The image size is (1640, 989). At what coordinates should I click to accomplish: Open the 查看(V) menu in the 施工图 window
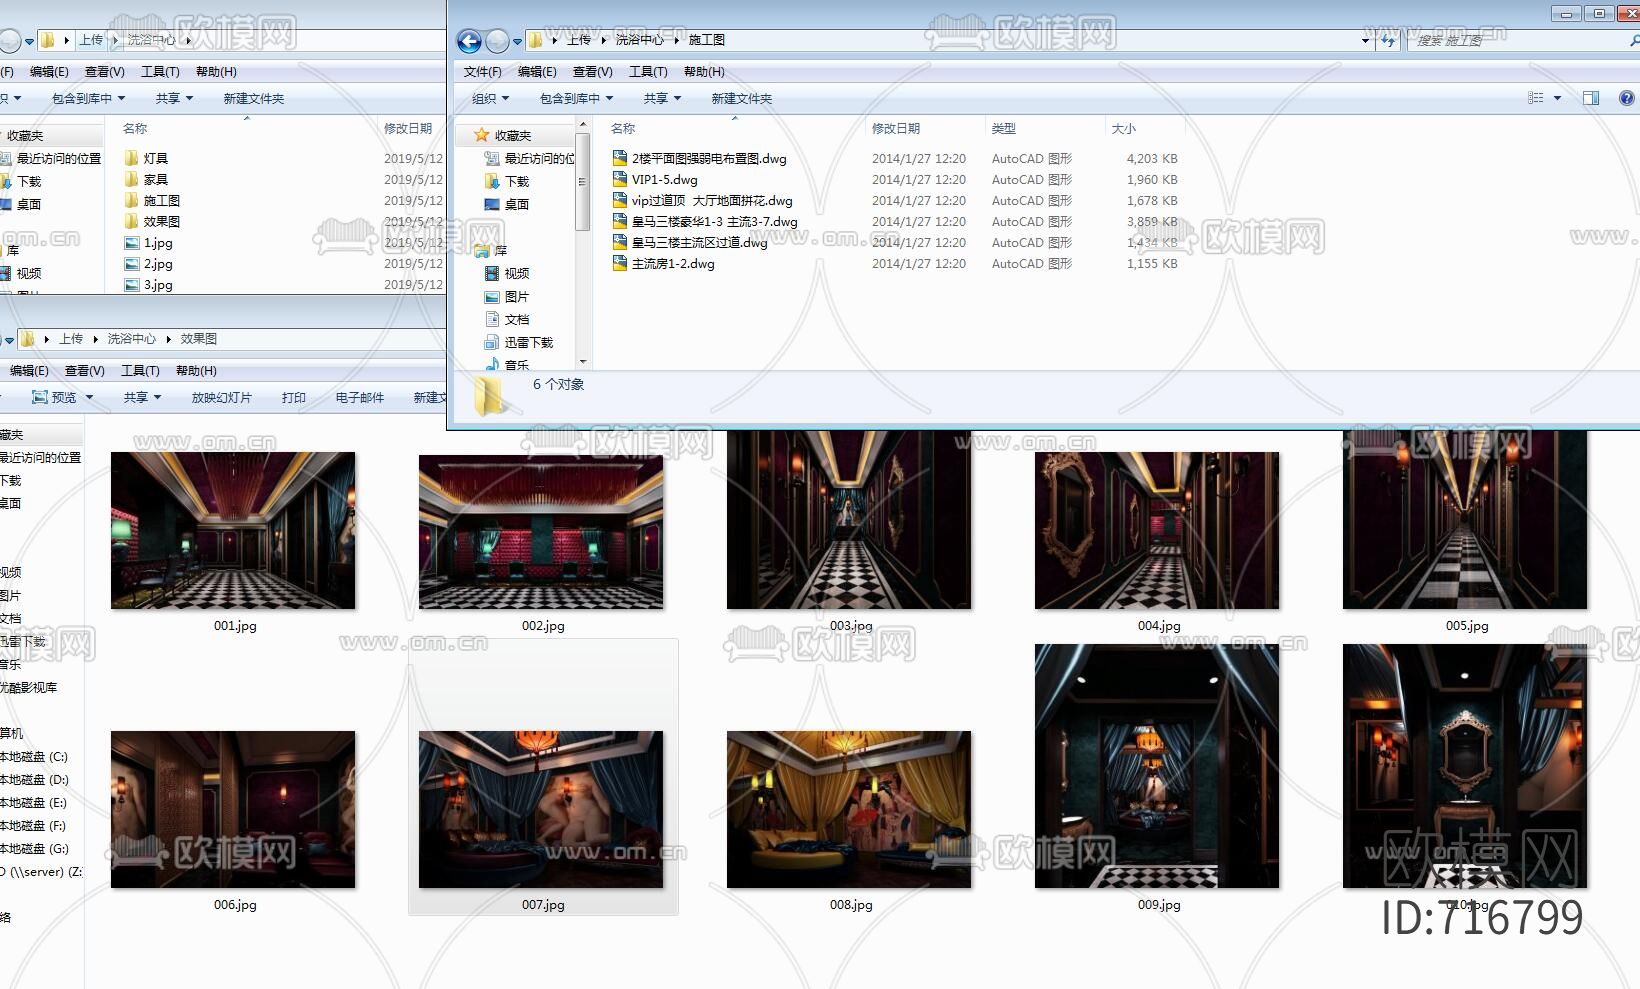pyautogui.click(x=592, y=71)
